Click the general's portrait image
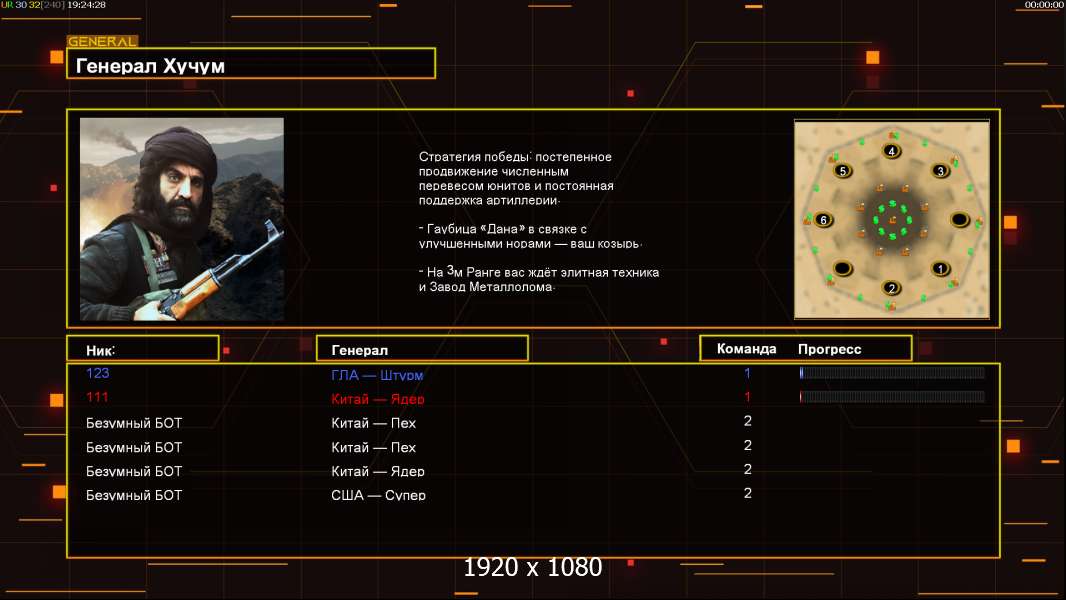The width and height of the screenshot is (1066, 600). coord(182,219)
